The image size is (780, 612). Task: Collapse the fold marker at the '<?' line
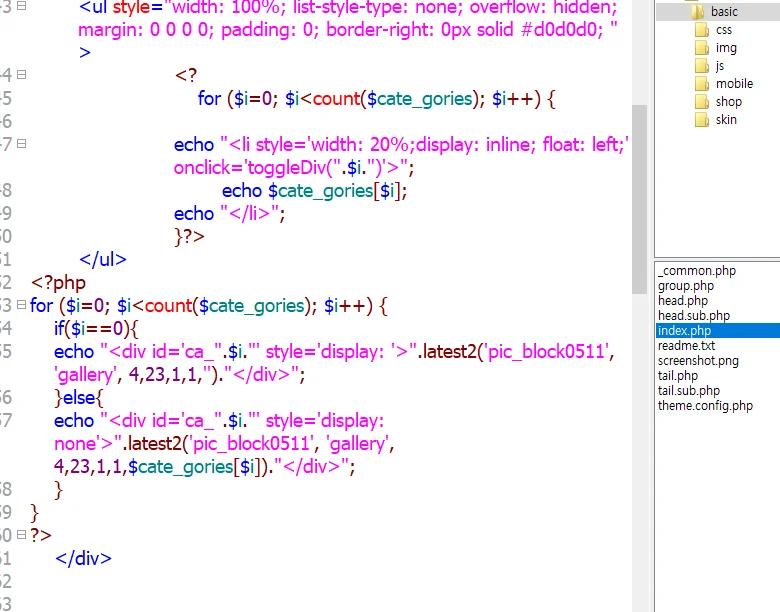click(x=21, y=75)
